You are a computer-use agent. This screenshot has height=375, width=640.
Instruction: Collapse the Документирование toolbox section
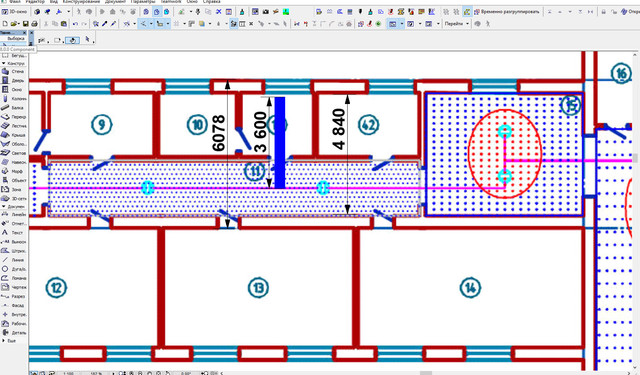point(13,207)
